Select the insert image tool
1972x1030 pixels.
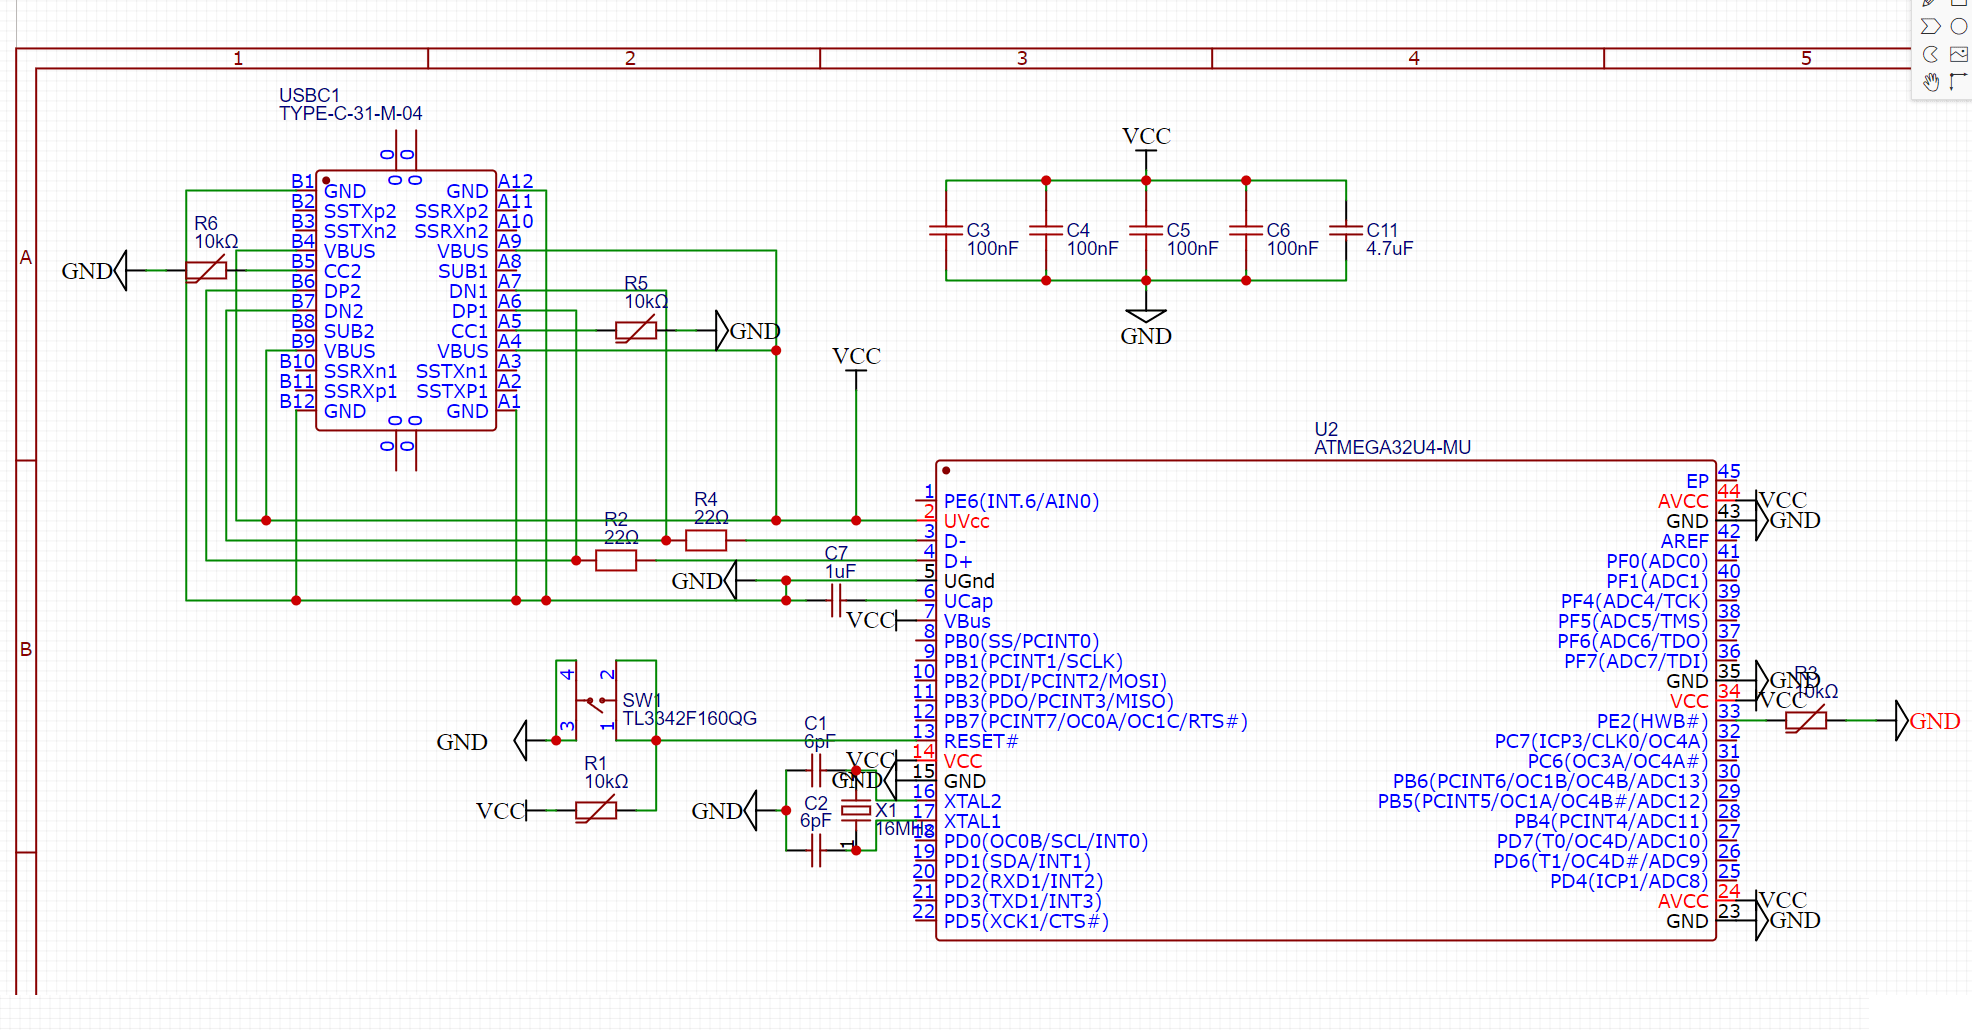click(1958, 55)
